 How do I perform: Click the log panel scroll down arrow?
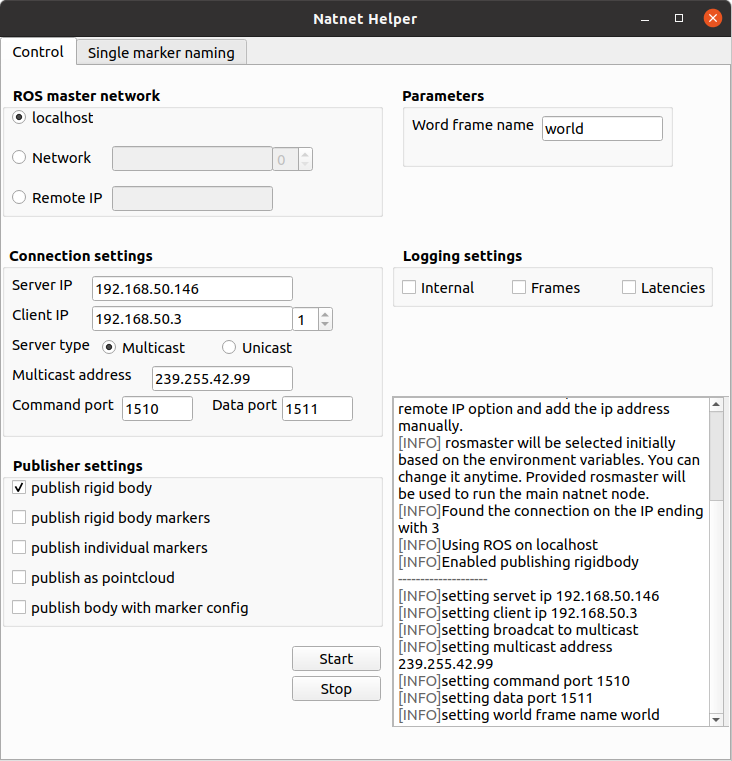716,719
